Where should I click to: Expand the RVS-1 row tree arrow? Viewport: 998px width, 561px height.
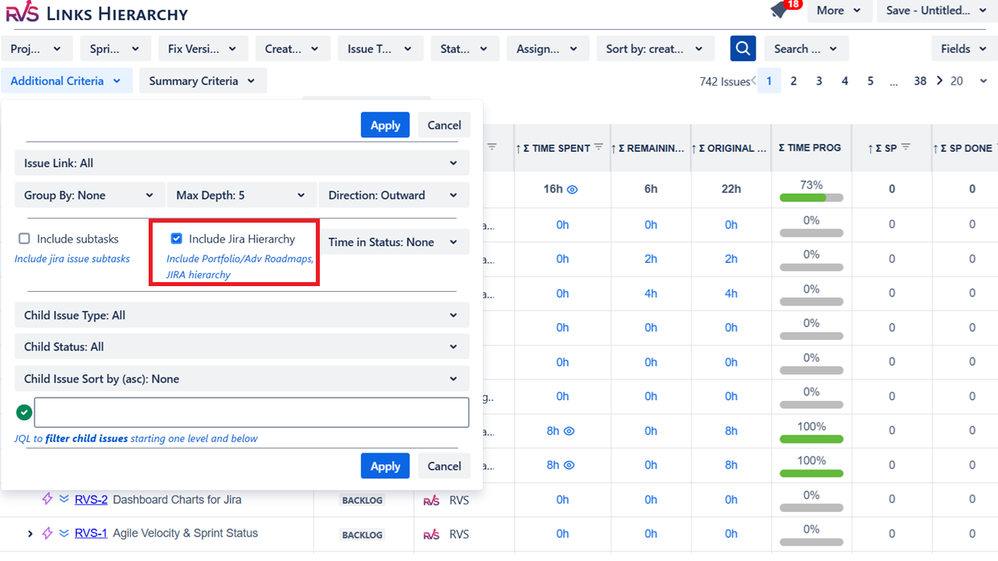click(x=29, y=534)
